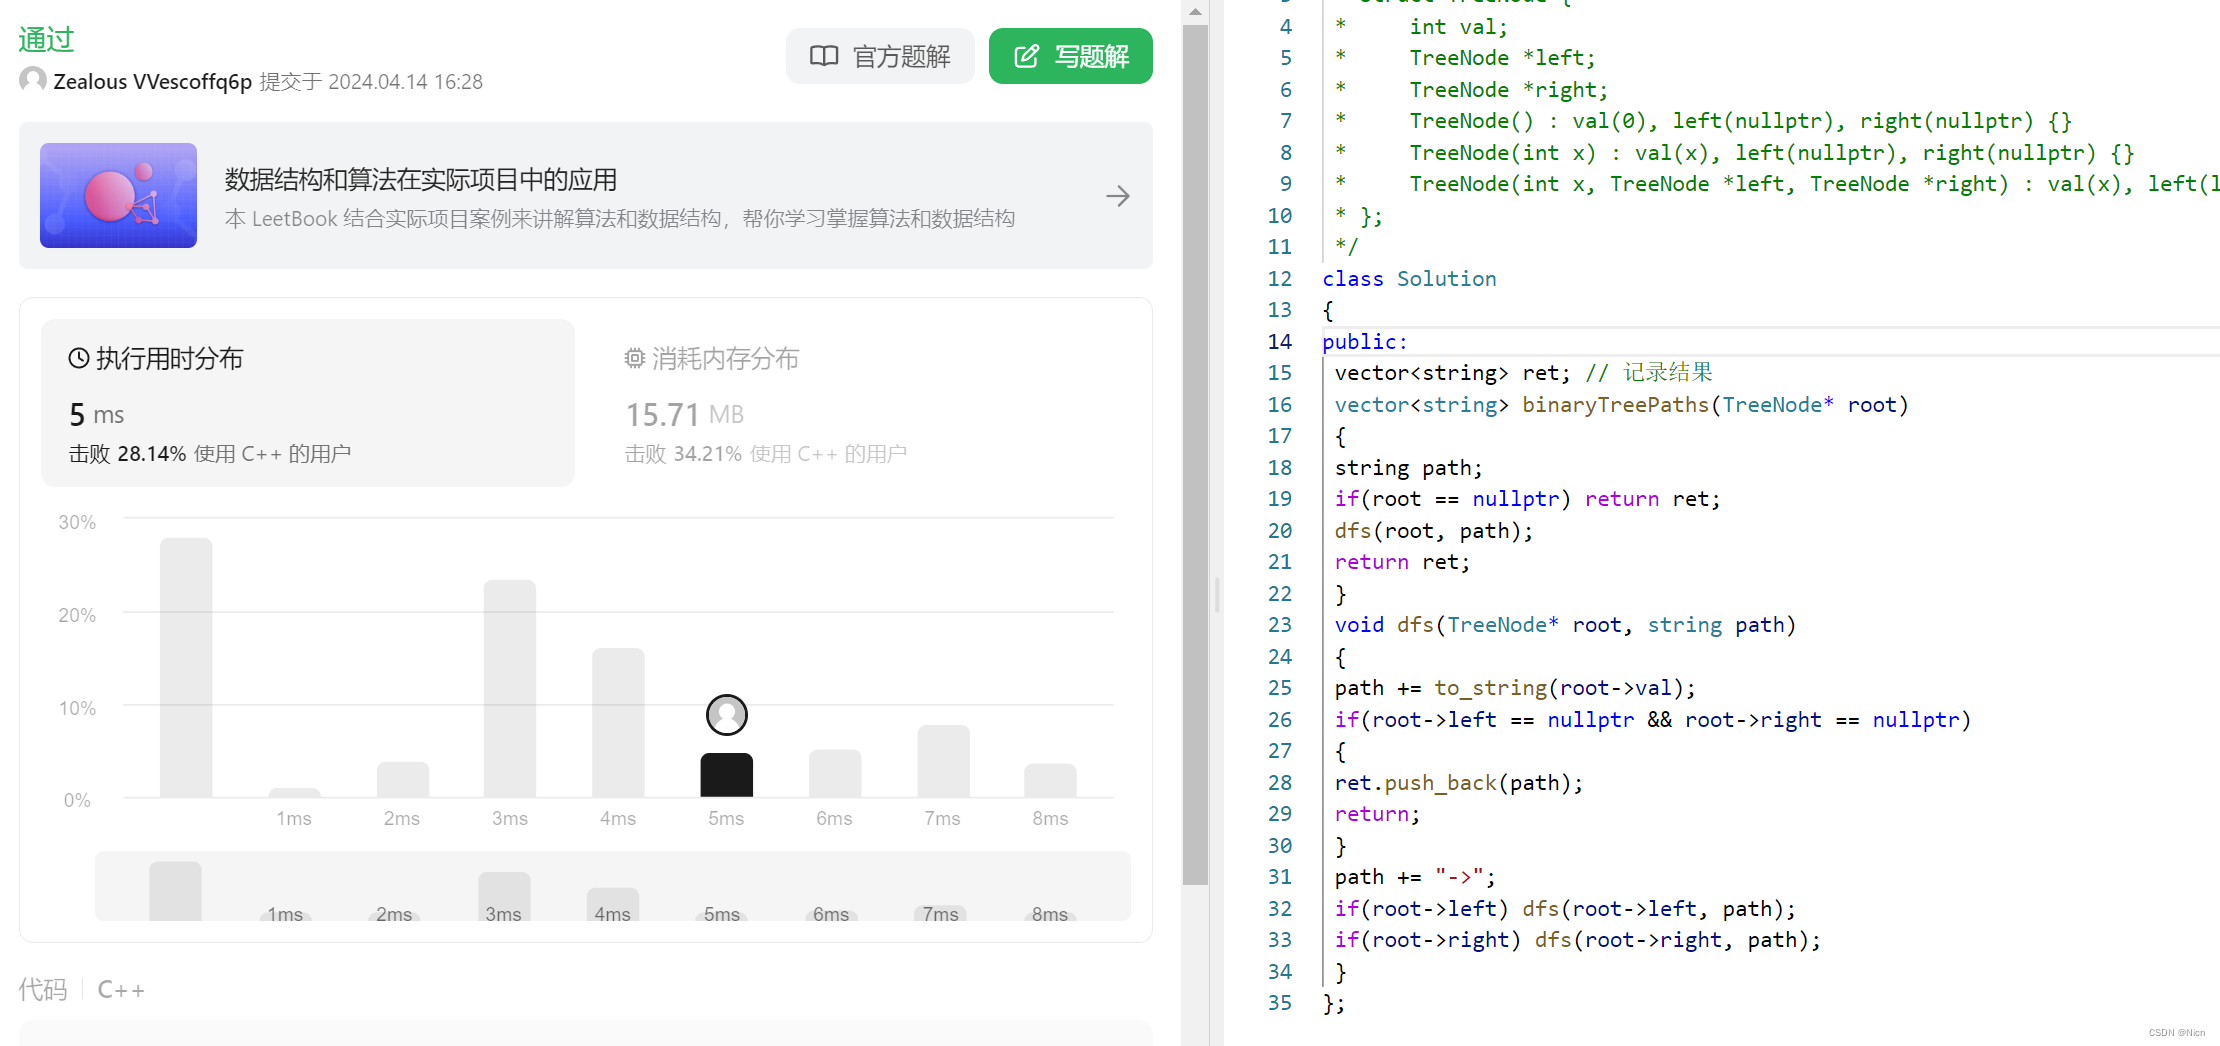Click the 通过 status heading
The image size is (2220, 1046).
pyautogui.click(x=46, y=39)
